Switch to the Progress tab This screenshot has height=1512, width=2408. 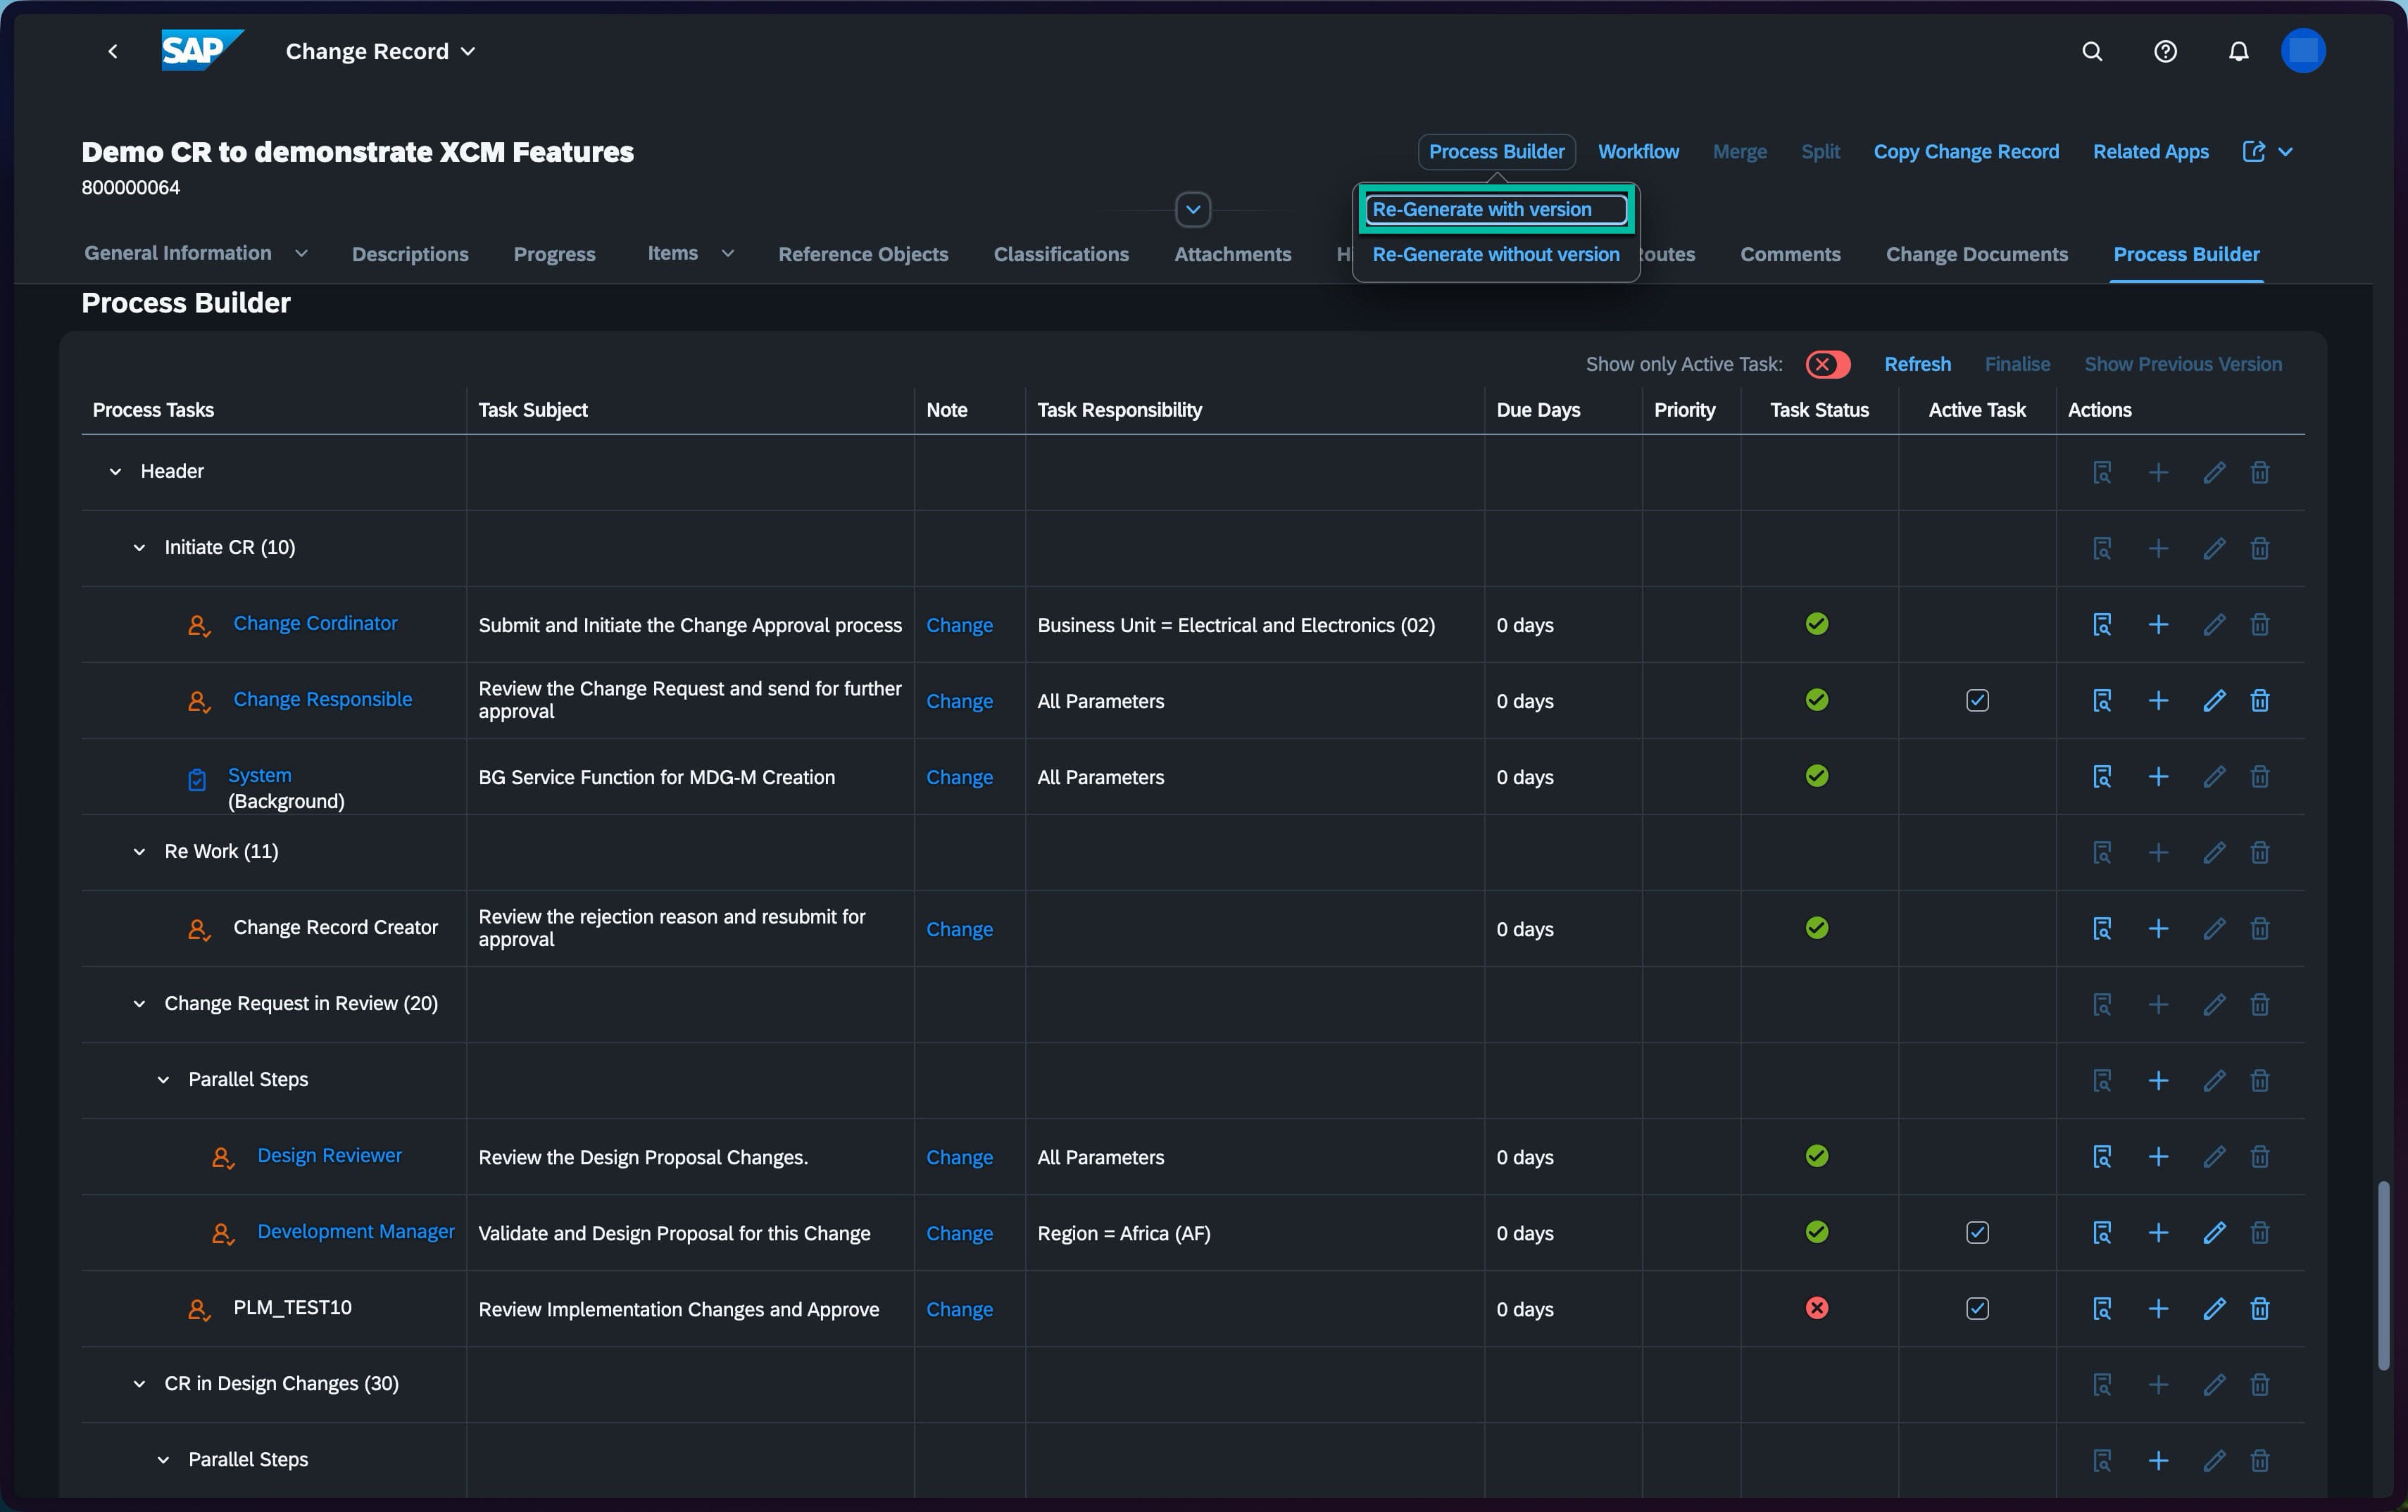[555, 254]
